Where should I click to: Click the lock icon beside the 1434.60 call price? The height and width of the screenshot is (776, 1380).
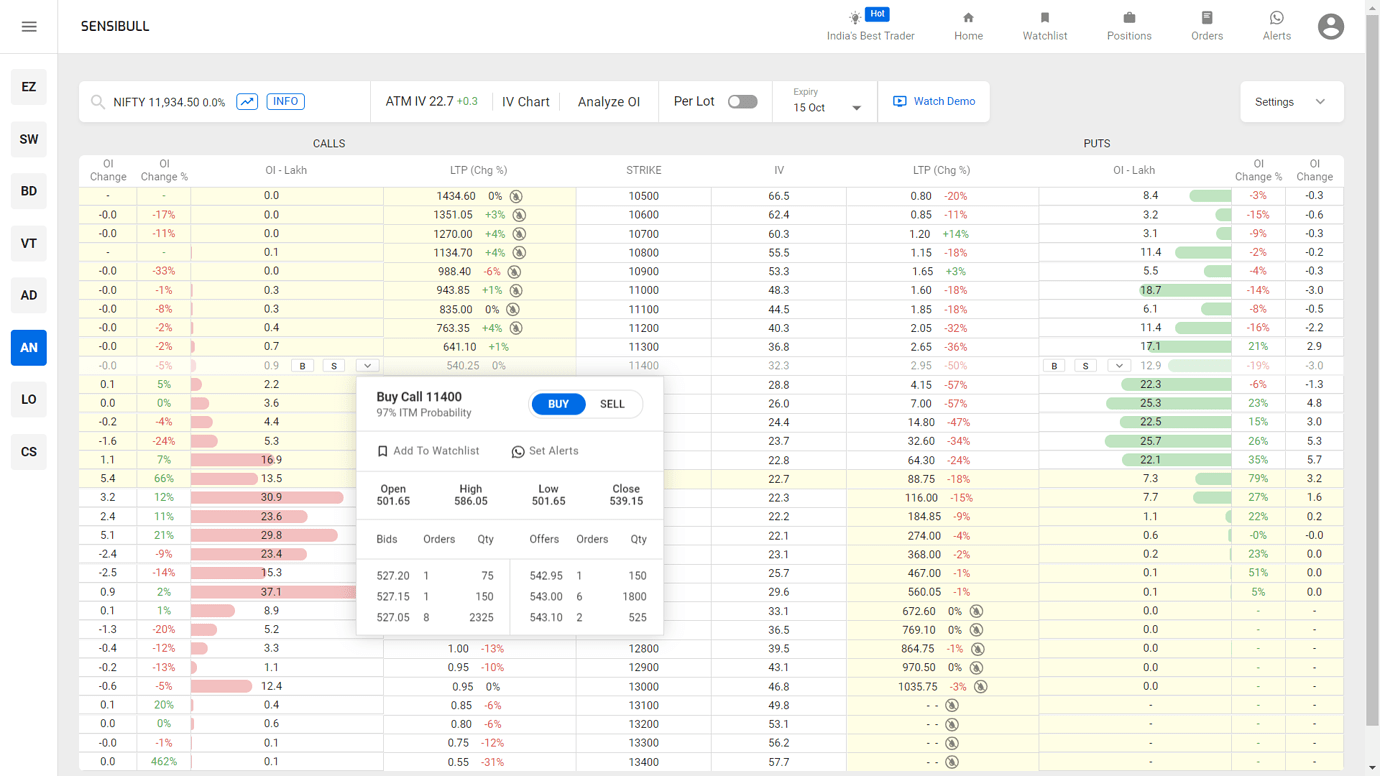(514, 196)
